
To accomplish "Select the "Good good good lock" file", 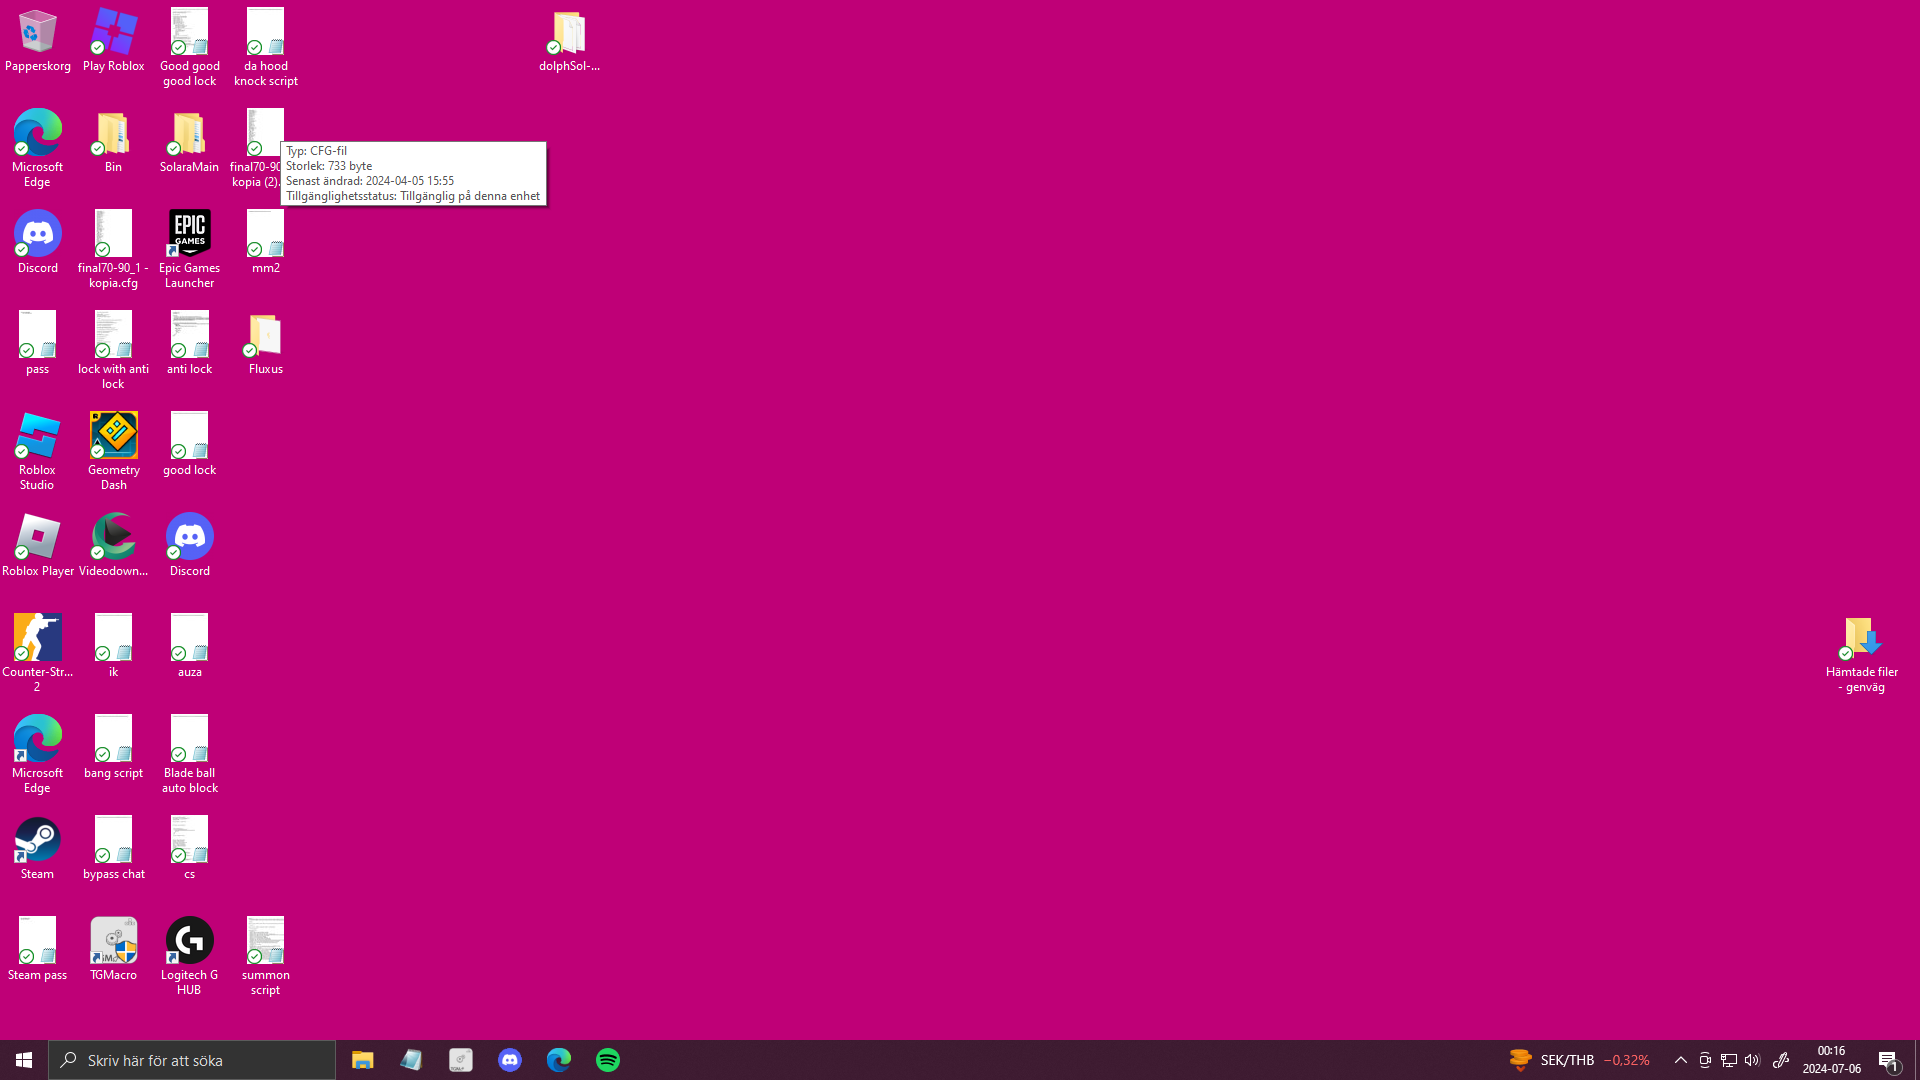I will coord(189,48).
